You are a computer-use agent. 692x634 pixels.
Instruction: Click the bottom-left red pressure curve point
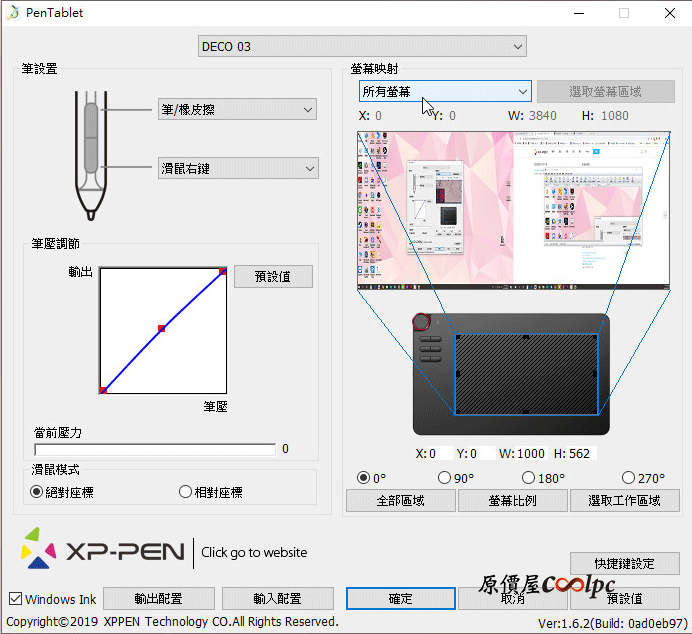103,390
